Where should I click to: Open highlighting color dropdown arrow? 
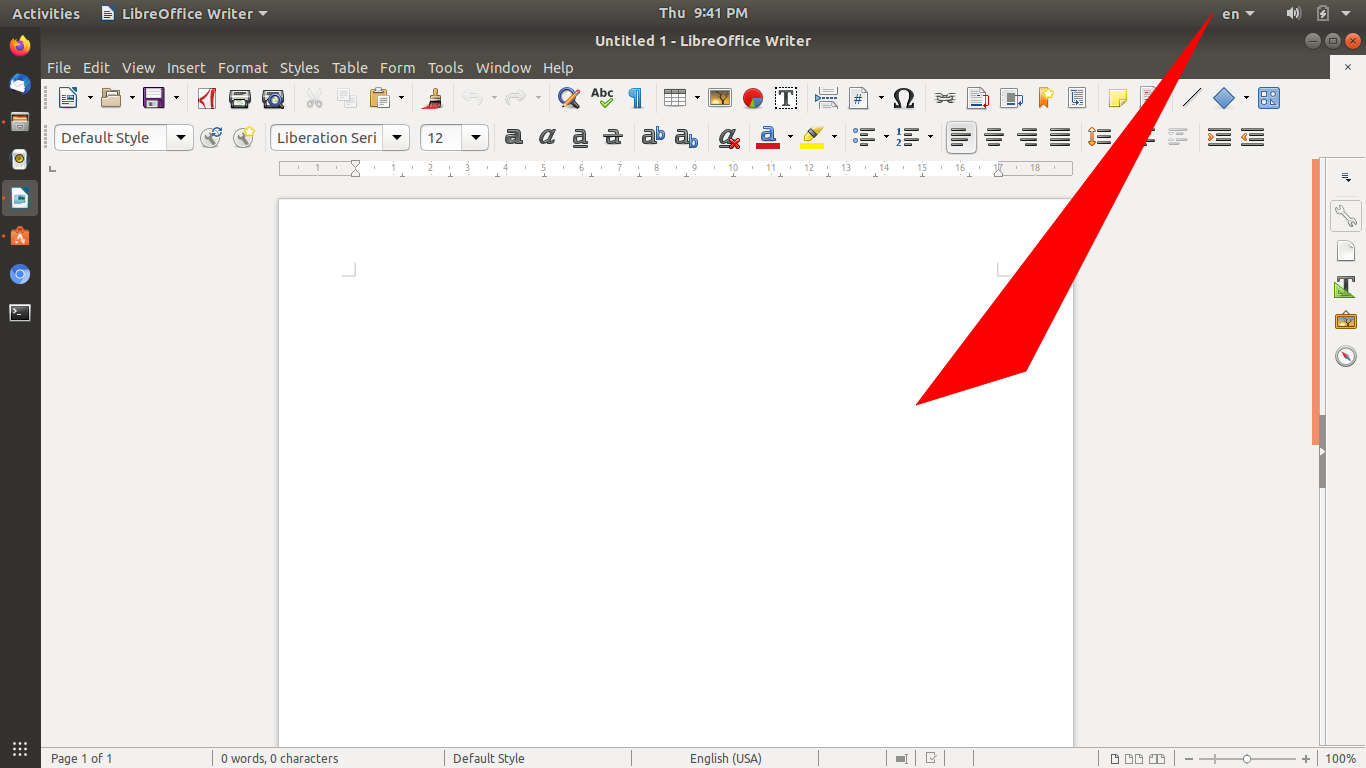(834, 137)
